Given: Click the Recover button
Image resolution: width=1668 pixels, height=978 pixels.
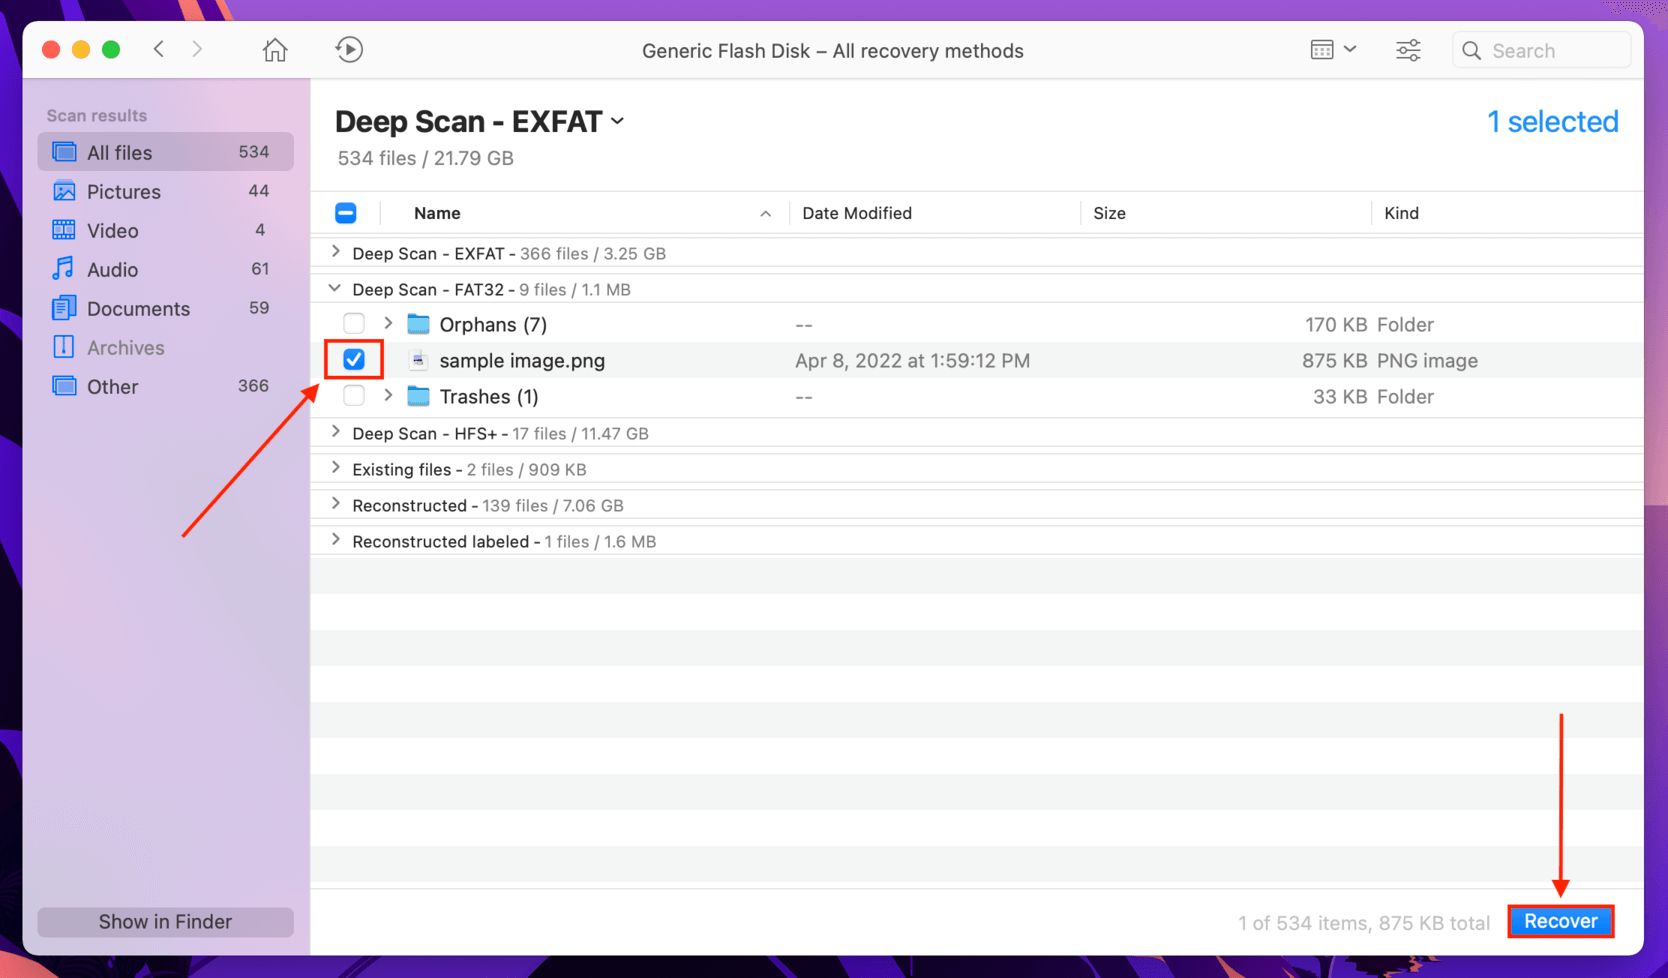Looking at the screenshot, I should pos(1560,921).
